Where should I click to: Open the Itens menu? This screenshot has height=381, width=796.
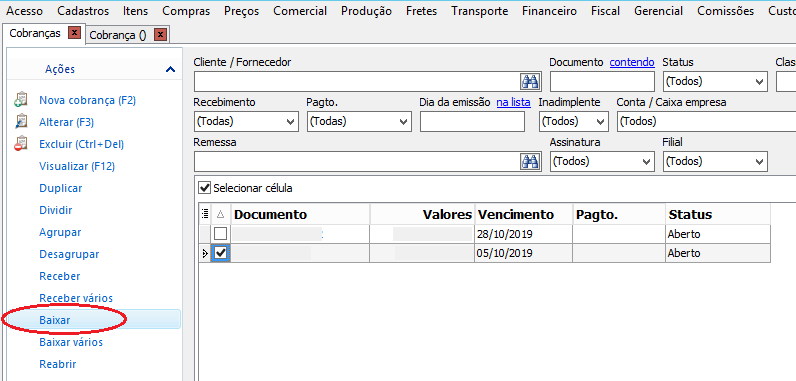click(136, 11)
